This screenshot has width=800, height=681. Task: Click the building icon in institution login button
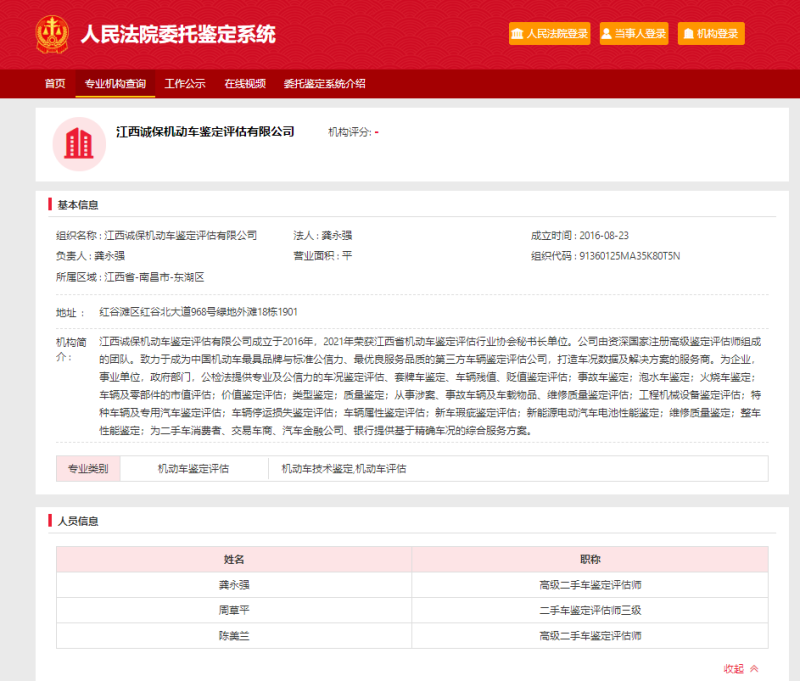(x=688, y=34)
